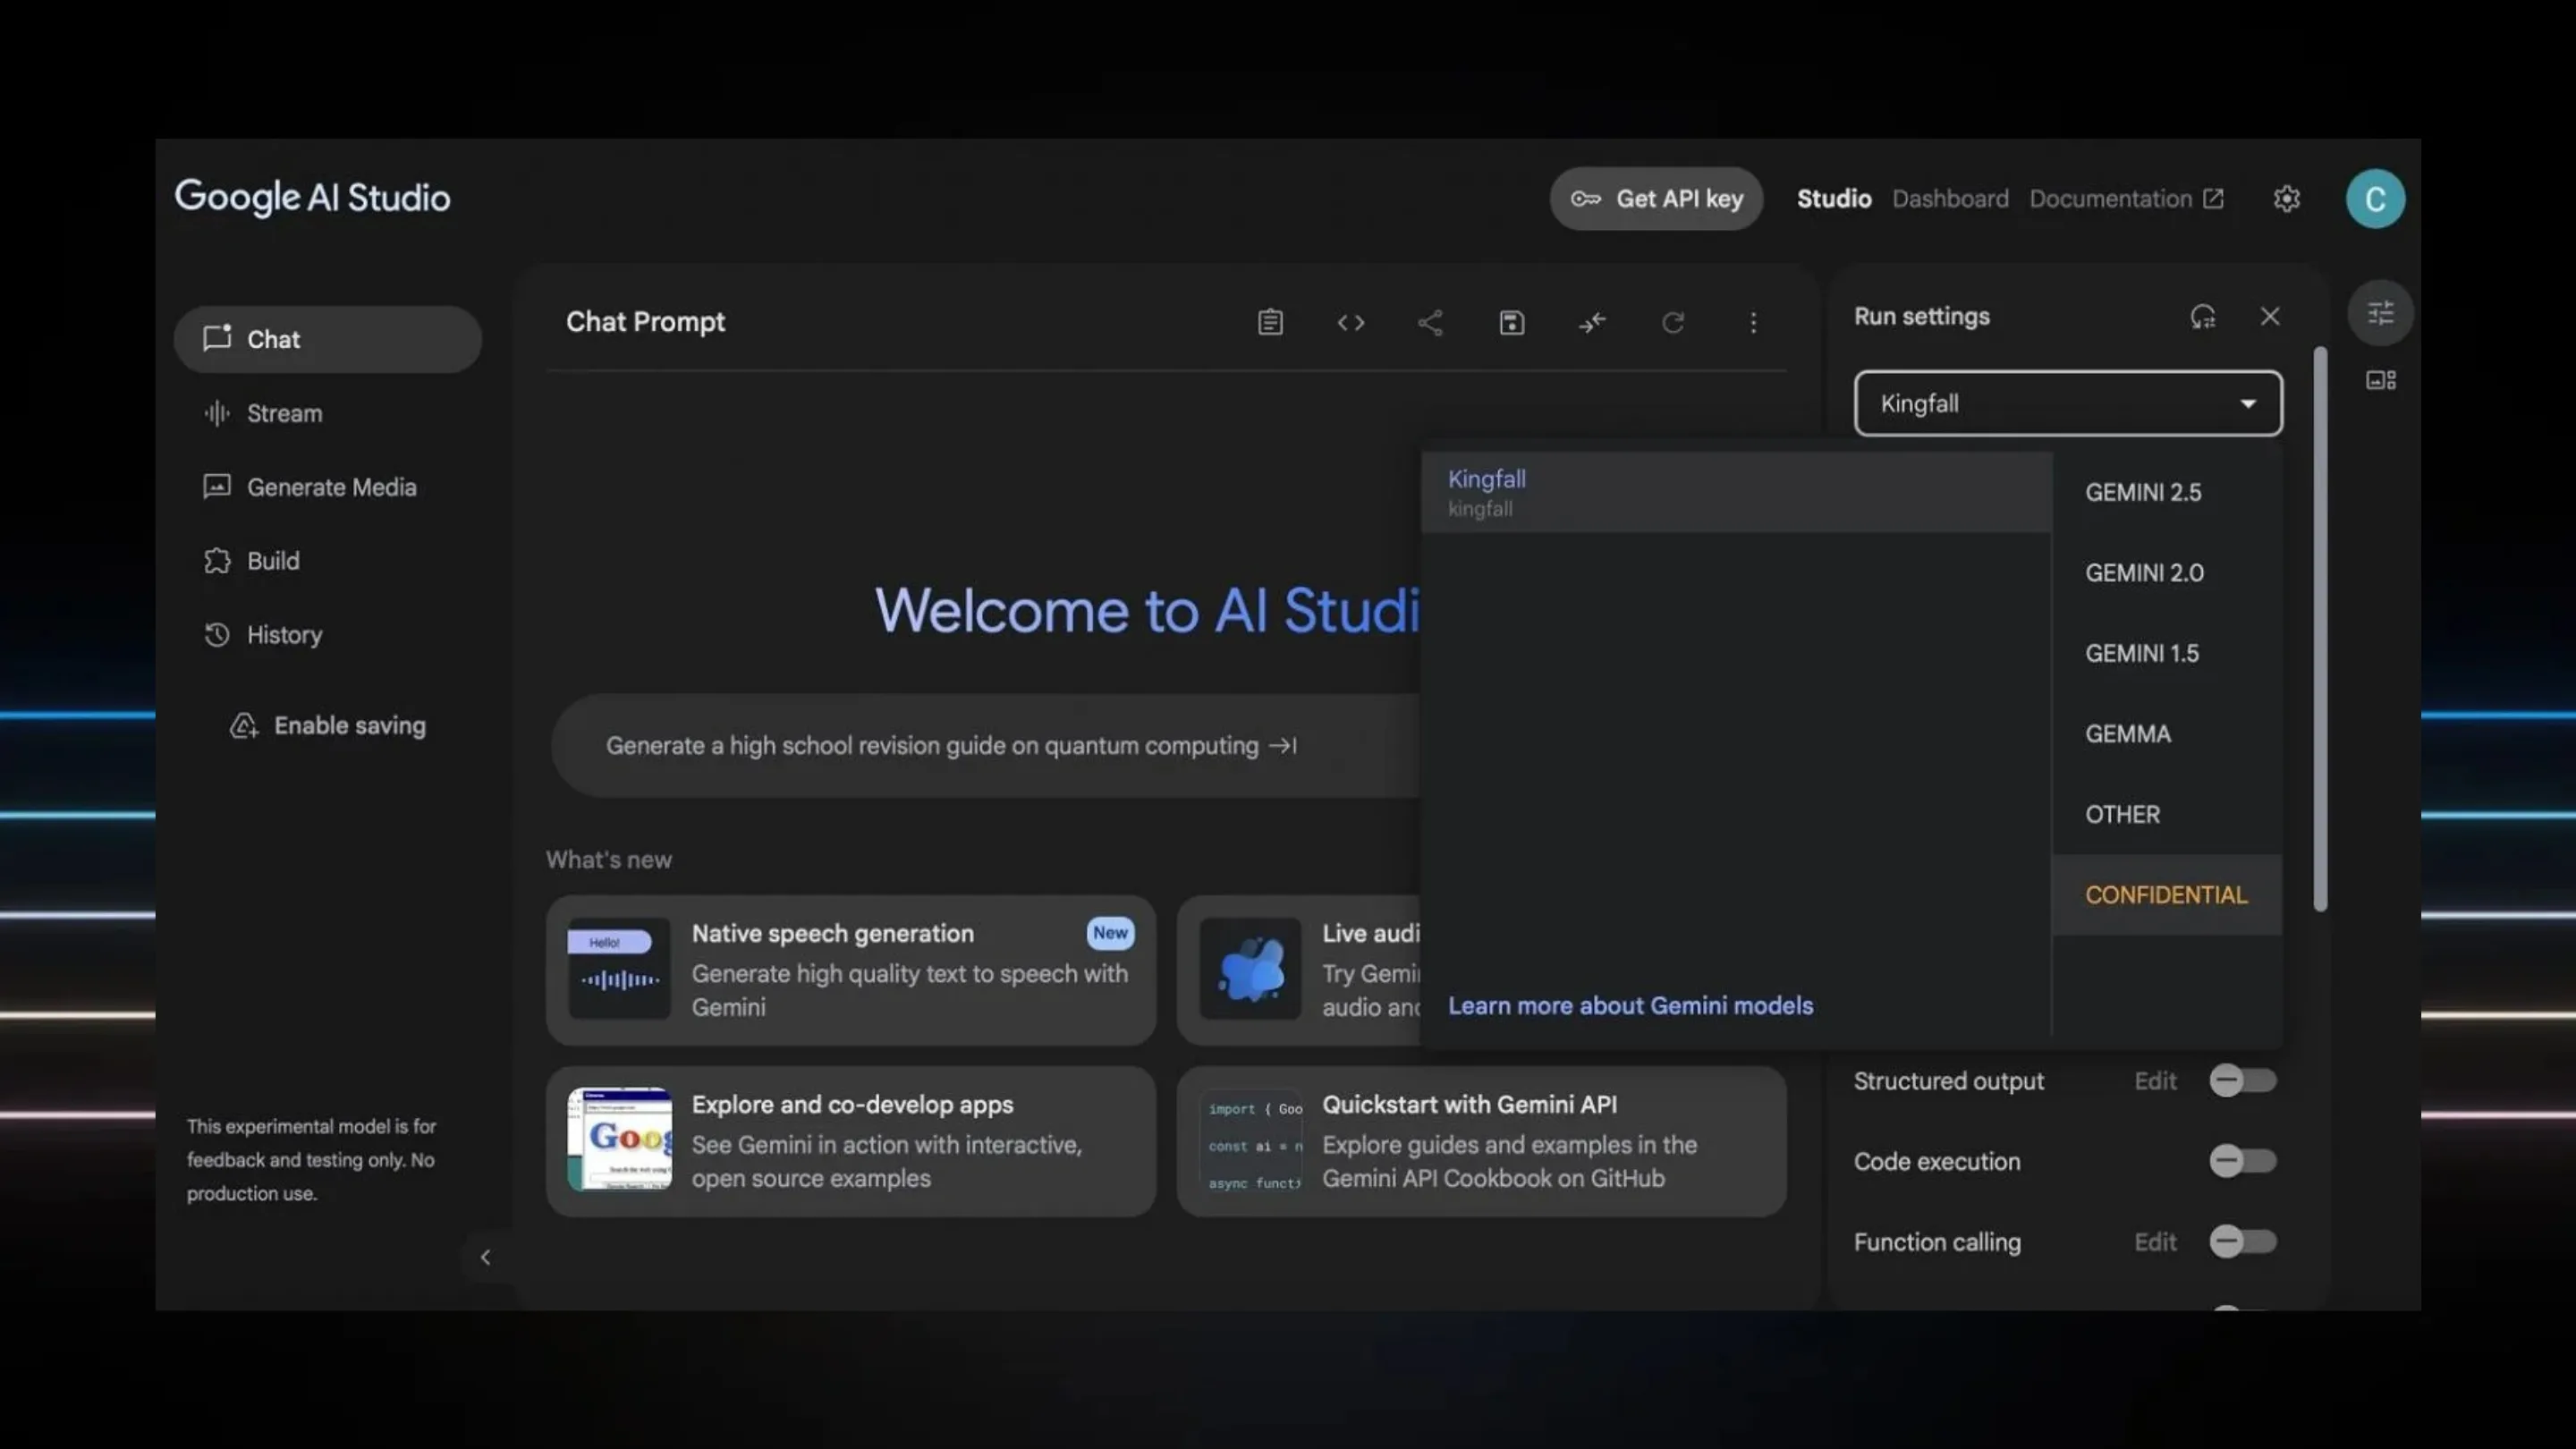Select the Kingfall model entry
This screenshot has height=1449, width=2576.
coord(1736,492)
